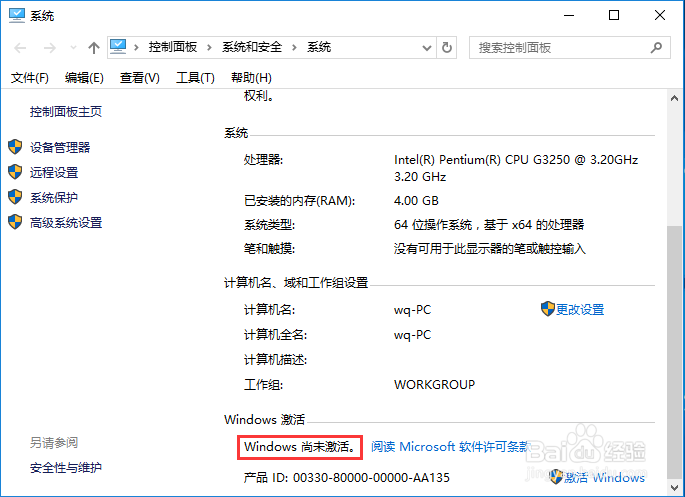
Task: Select product ID 00330-80000-00000-AA135
Action: tap(371, 477)
